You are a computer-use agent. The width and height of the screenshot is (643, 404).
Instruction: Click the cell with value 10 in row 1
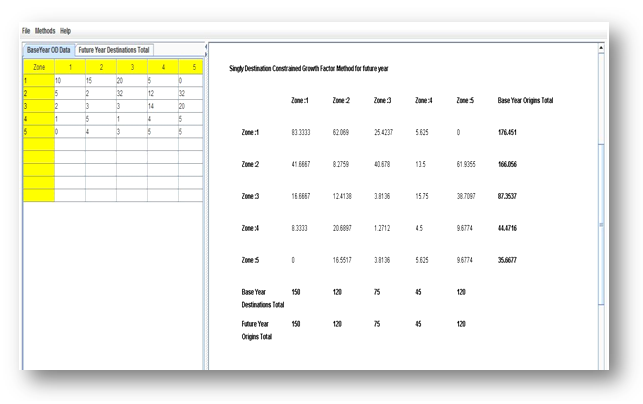pos(68,79)
